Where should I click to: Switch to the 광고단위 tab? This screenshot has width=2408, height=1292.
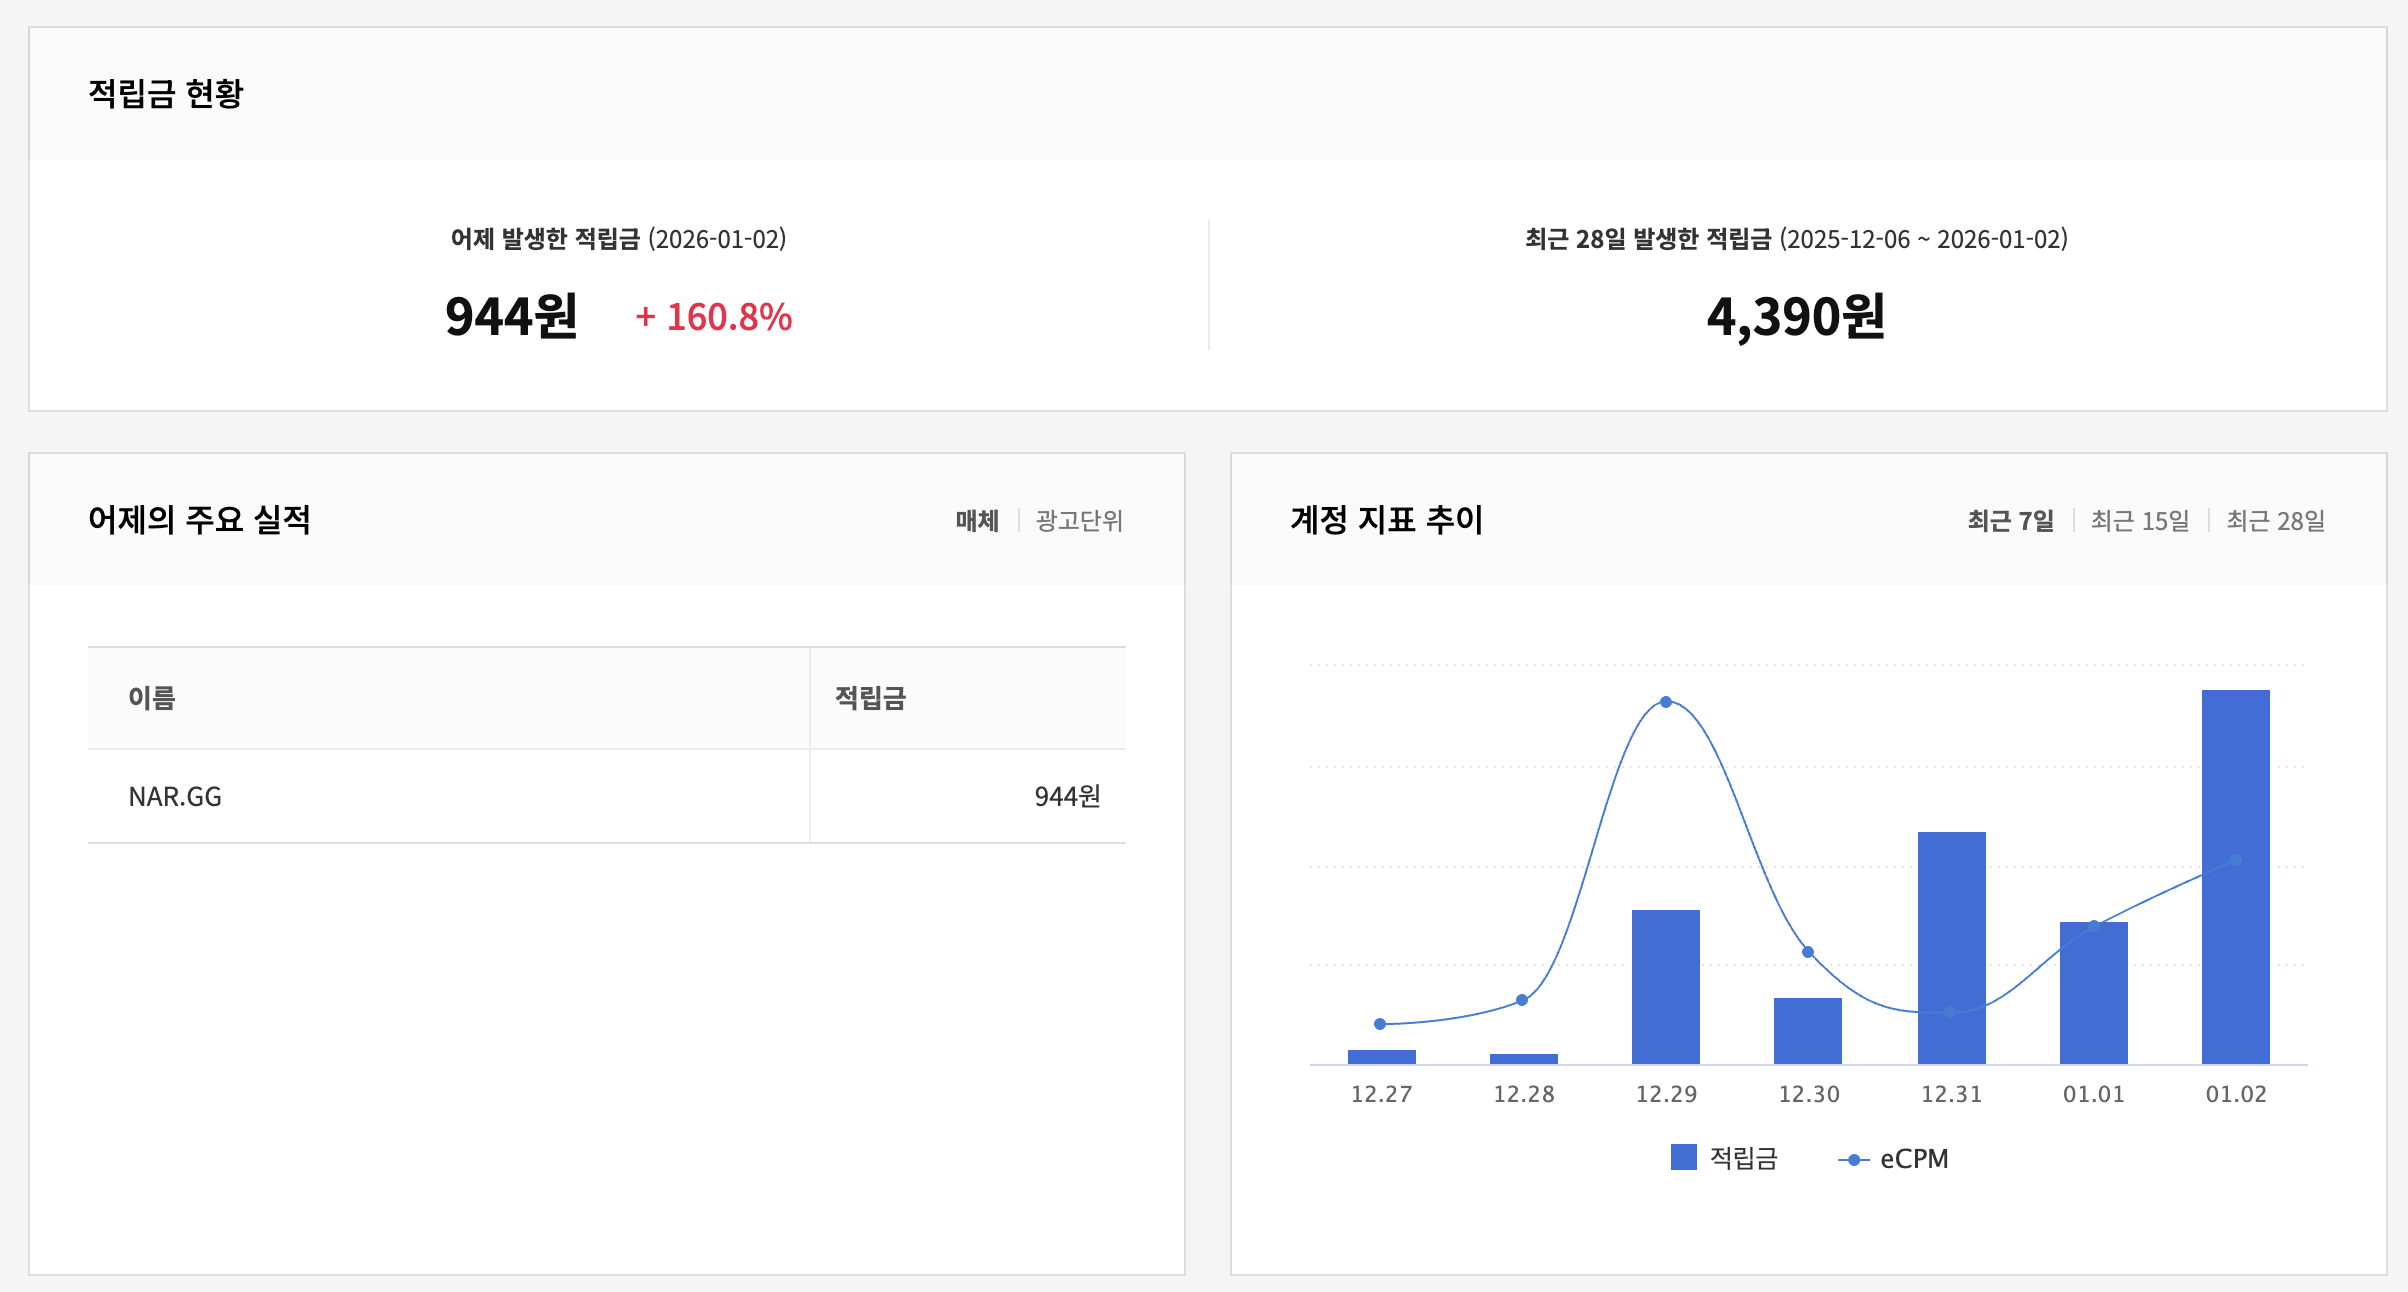pos(1079,521)
